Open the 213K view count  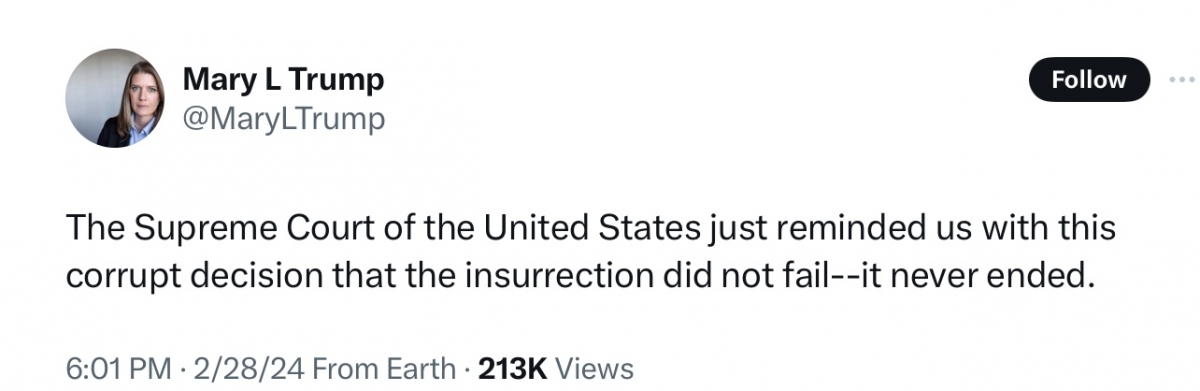tap(513, 368)
